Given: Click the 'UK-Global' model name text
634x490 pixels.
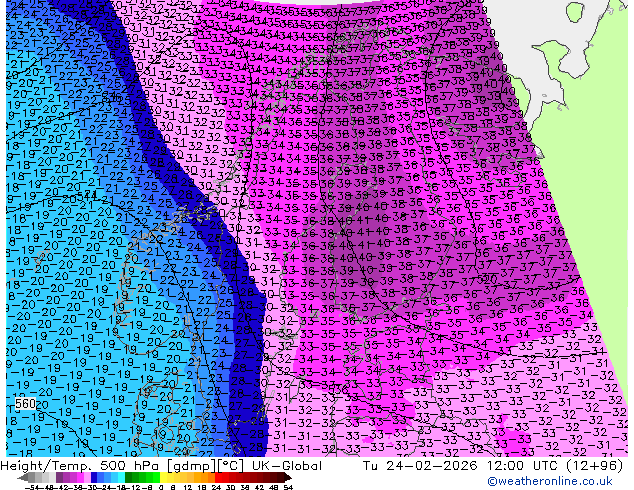Looking at the screenshot, I should coord(287,466).
